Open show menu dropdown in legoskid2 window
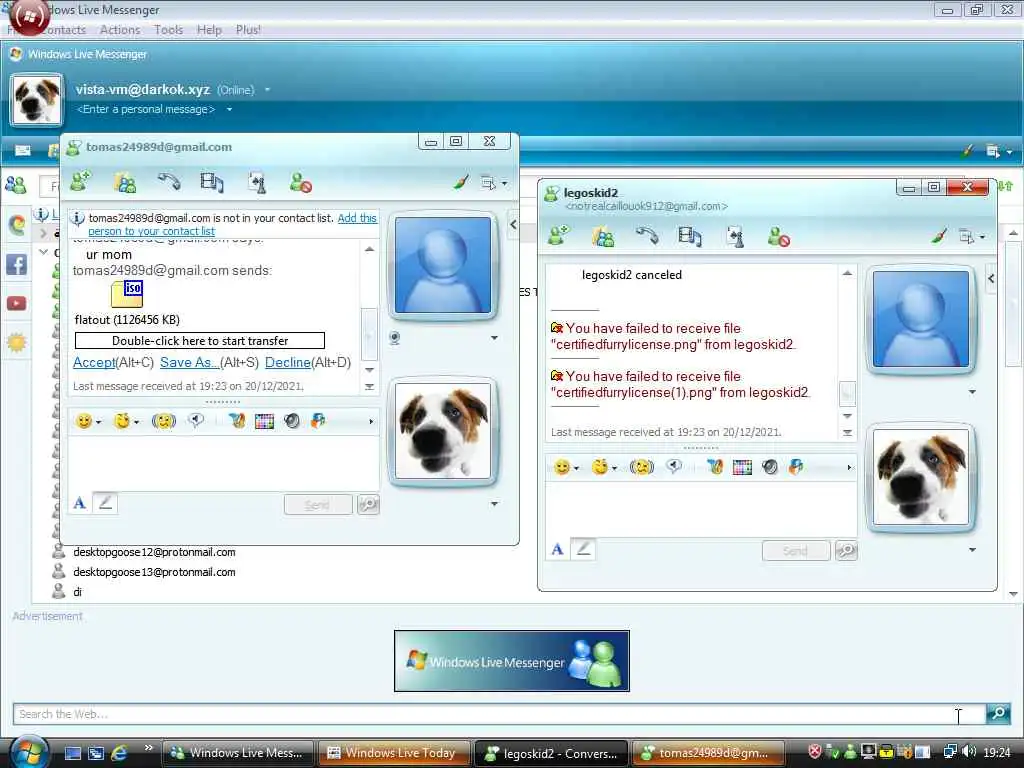 [971, 236]
